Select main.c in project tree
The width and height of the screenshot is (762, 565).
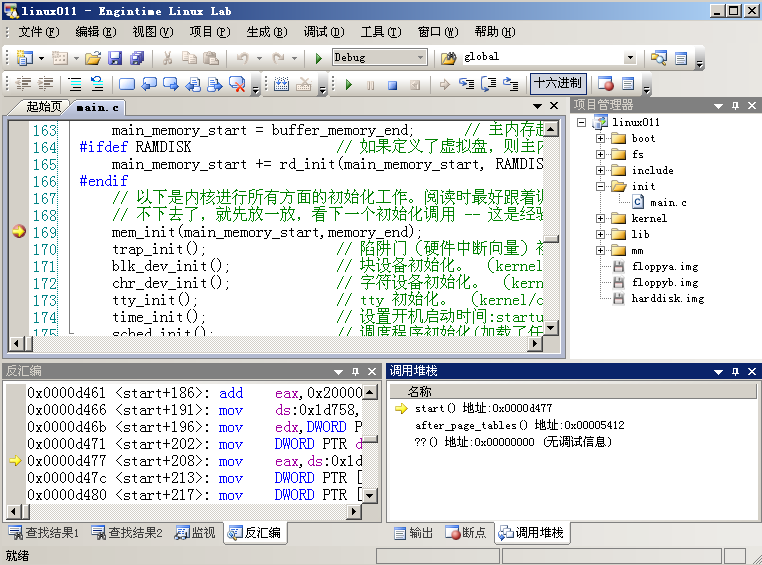(668, 202)
